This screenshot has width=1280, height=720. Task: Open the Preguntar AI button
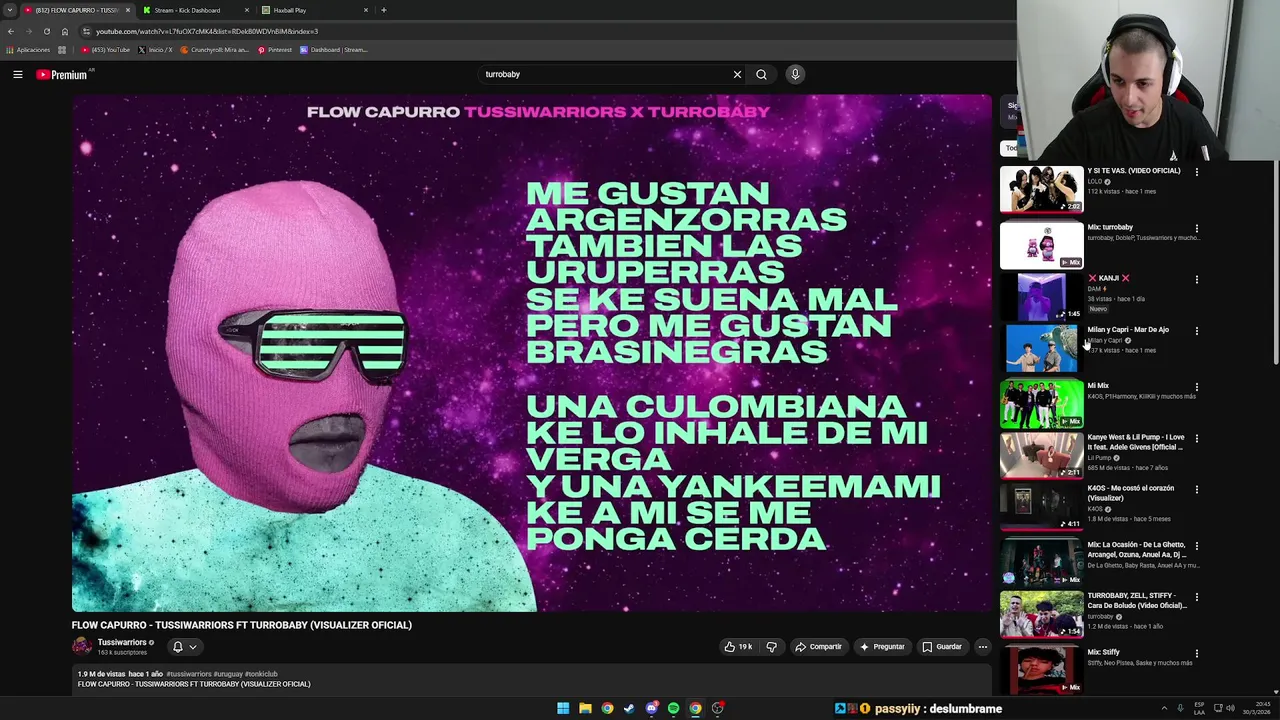click(x=882, y=647)
